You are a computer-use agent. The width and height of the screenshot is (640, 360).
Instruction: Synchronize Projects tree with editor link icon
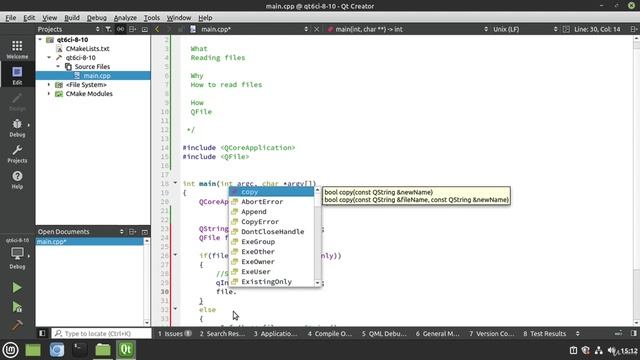point(120,29)
